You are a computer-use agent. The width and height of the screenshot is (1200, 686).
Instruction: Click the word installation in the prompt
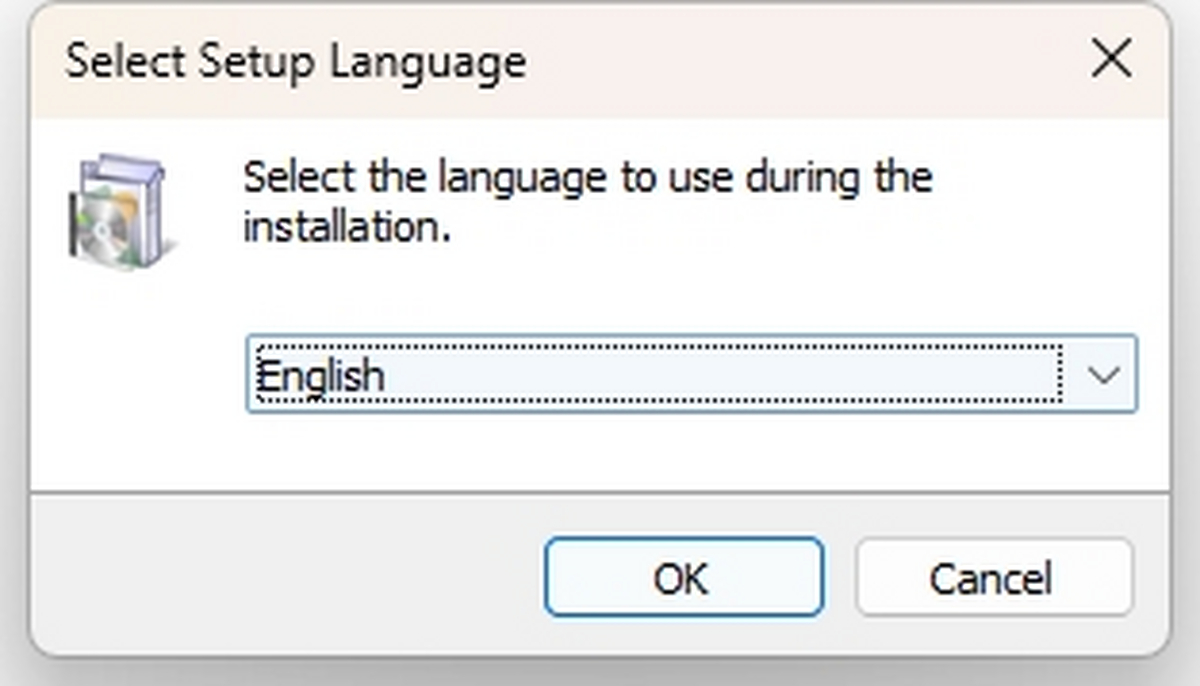(342, 227)
